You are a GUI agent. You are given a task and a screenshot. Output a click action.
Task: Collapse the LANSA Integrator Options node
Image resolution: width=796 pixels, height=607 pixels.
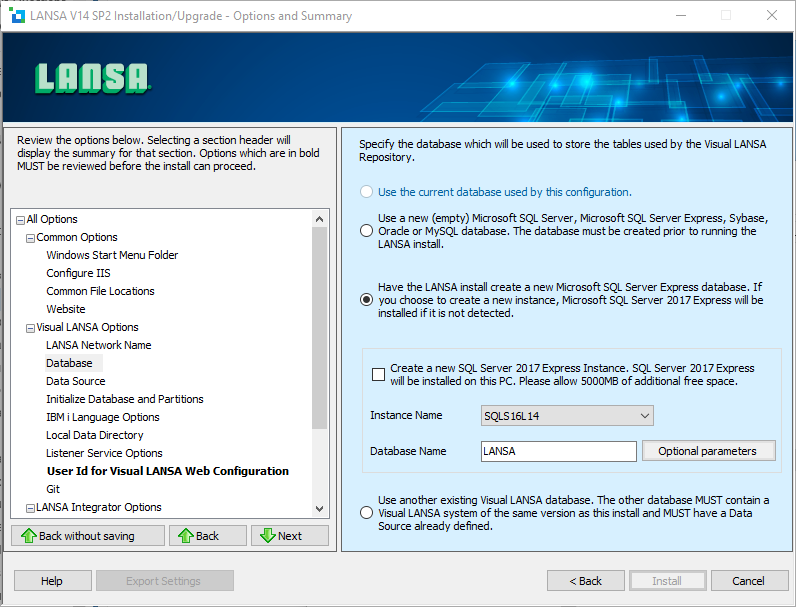(x=30, y=508)
